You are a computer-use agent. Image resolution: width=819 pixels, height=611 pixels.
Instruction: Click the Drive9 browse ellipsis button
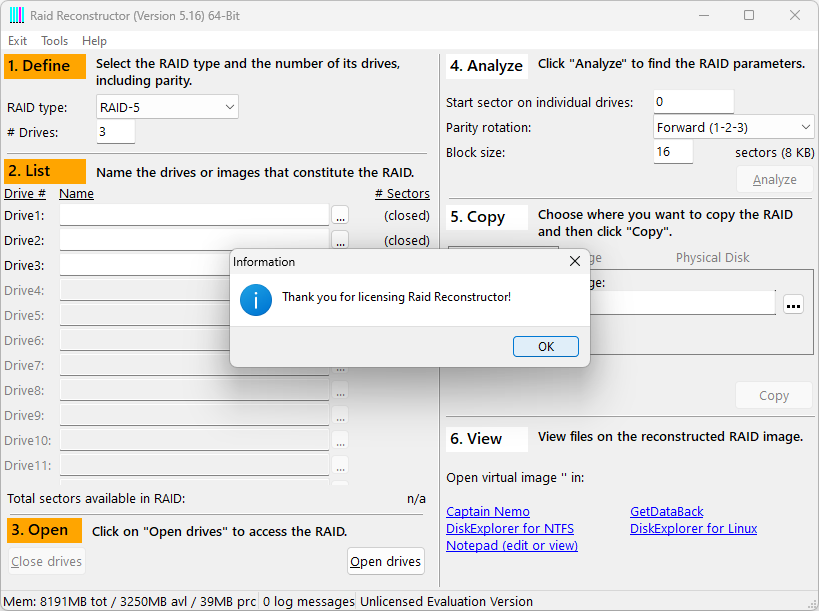pyautogui.click(x=340, y=415)
